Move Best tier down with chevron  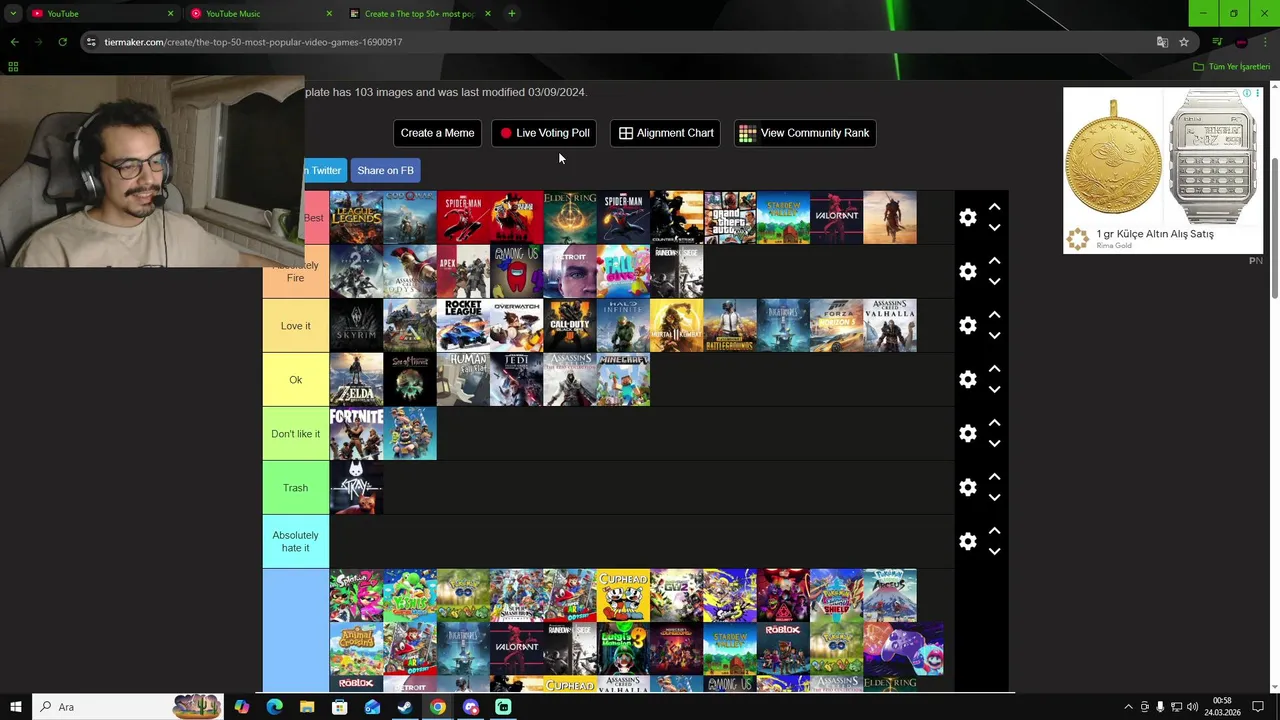coord(994,228)
